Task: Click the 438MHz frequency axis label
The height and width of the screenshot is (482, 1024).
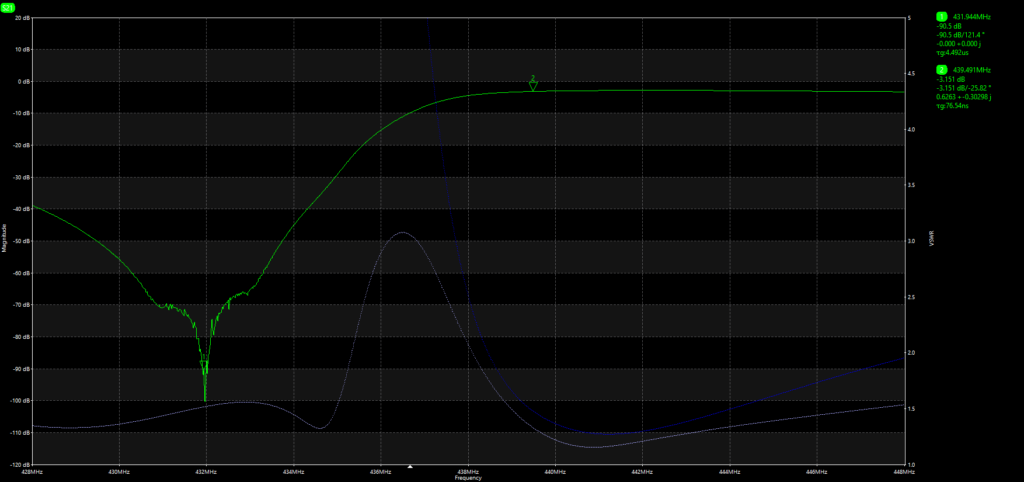Action: click(467, 471)
